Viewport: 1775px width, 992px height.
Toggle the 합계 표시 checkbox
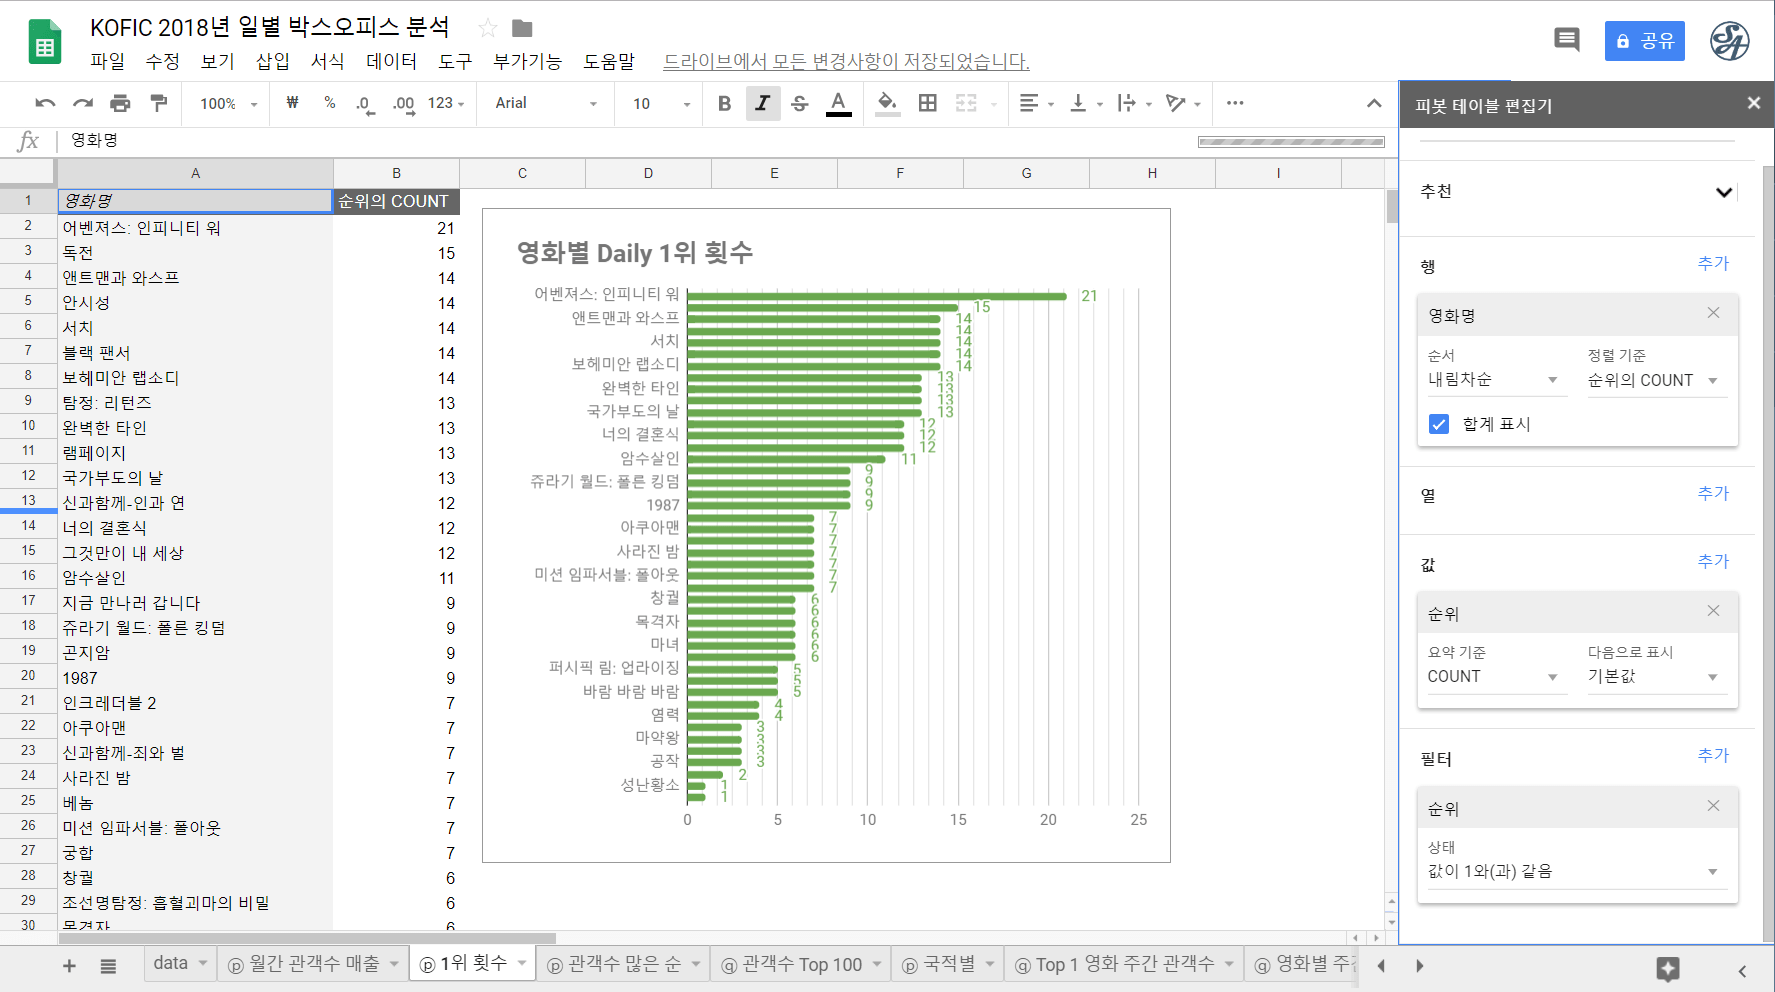pyautogui.click(x=1439, y=424)
